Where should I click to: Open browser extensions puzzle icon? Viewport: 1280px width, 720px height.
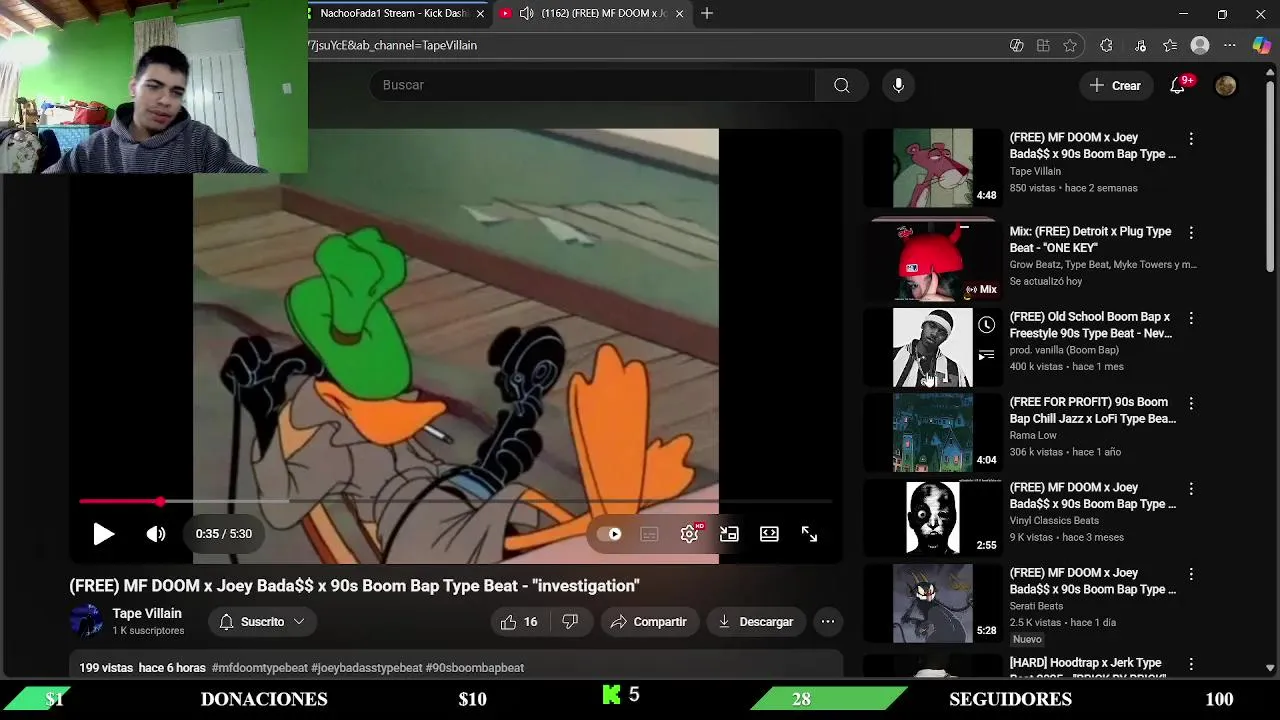(1106, 45)
